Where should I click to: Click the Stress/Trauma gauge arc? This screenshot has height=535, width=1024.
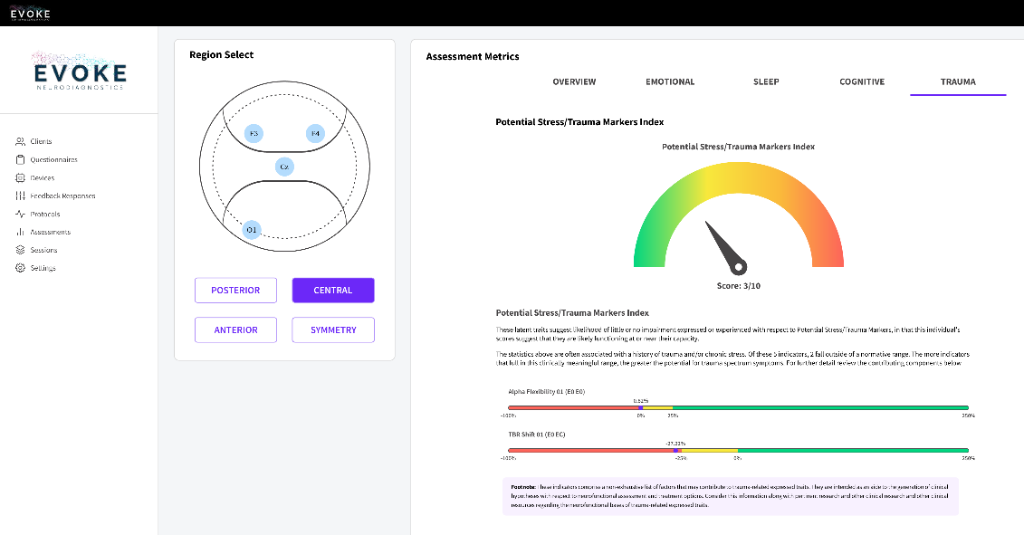point(739,178)
